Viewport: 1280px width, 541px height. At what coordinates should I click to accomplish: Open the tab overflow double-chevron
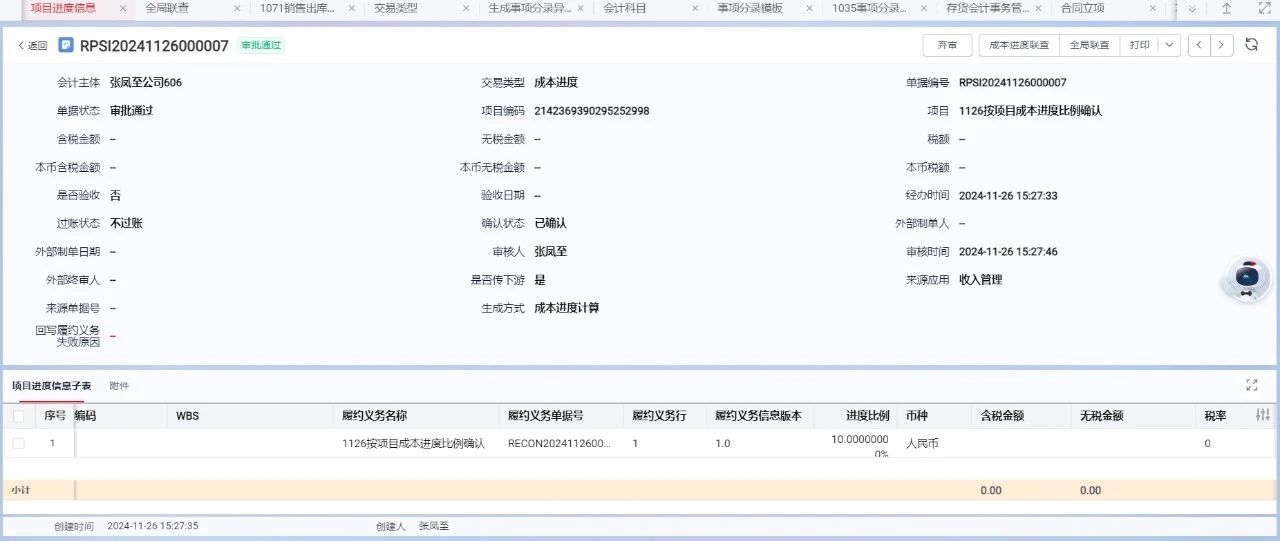[1191, 8]
